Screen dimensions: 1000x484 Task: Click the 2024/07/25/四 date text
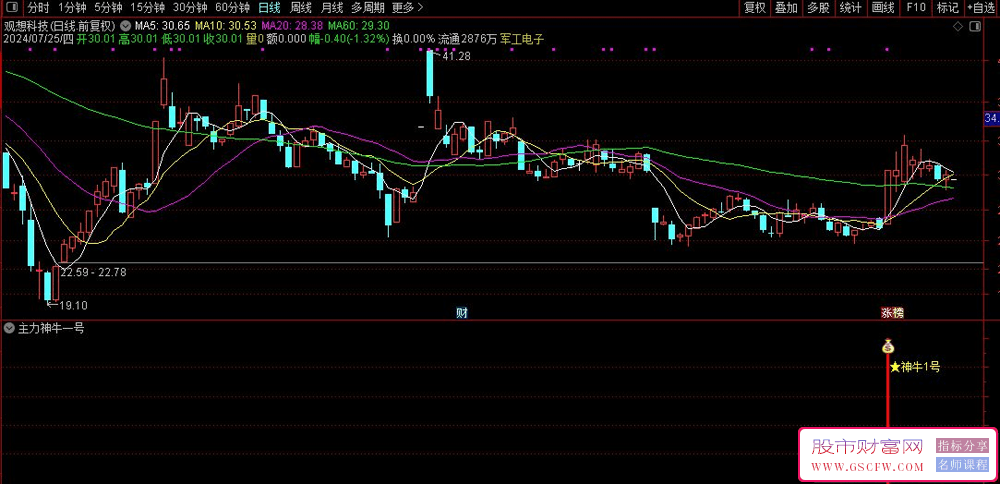(38, 39)
